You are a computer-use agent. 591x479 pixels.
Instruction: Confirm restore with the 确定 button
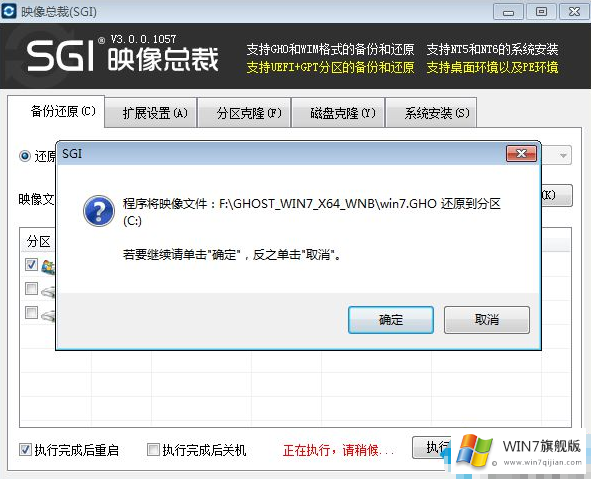(x=390, y=320)
